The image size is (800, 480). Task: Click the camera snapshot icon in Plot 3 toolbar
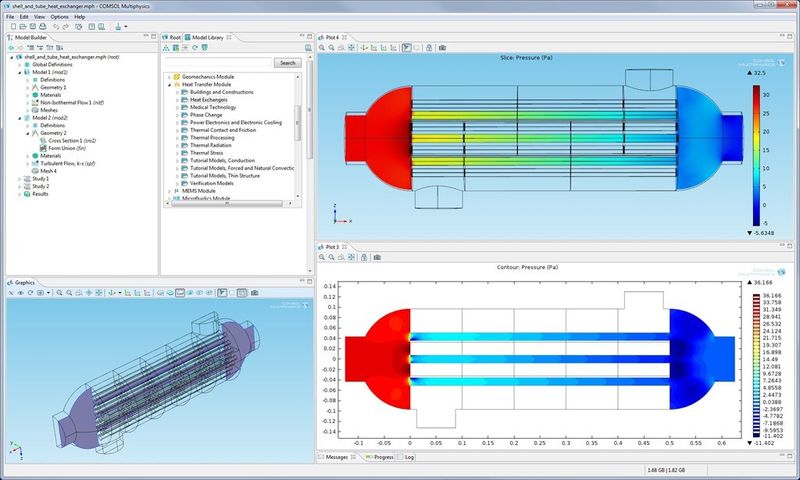[x=377, y=257]
